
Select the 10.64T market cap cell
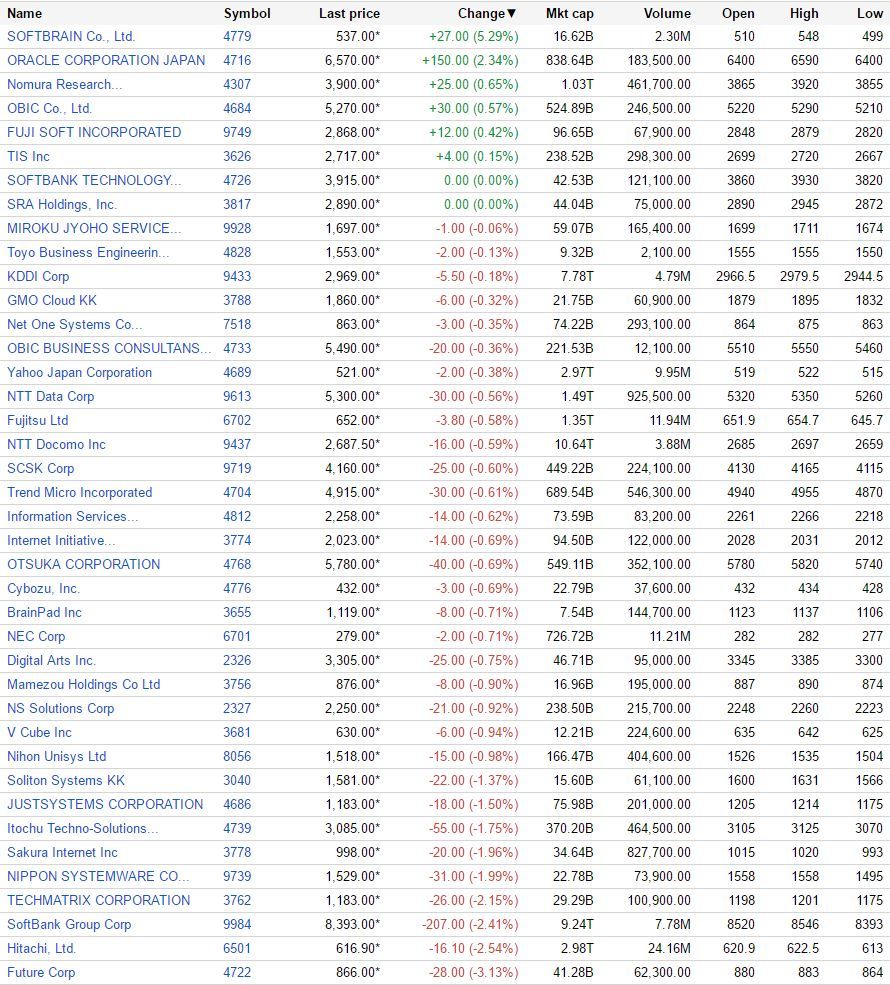pyautogui.click(x=573, y=444)
